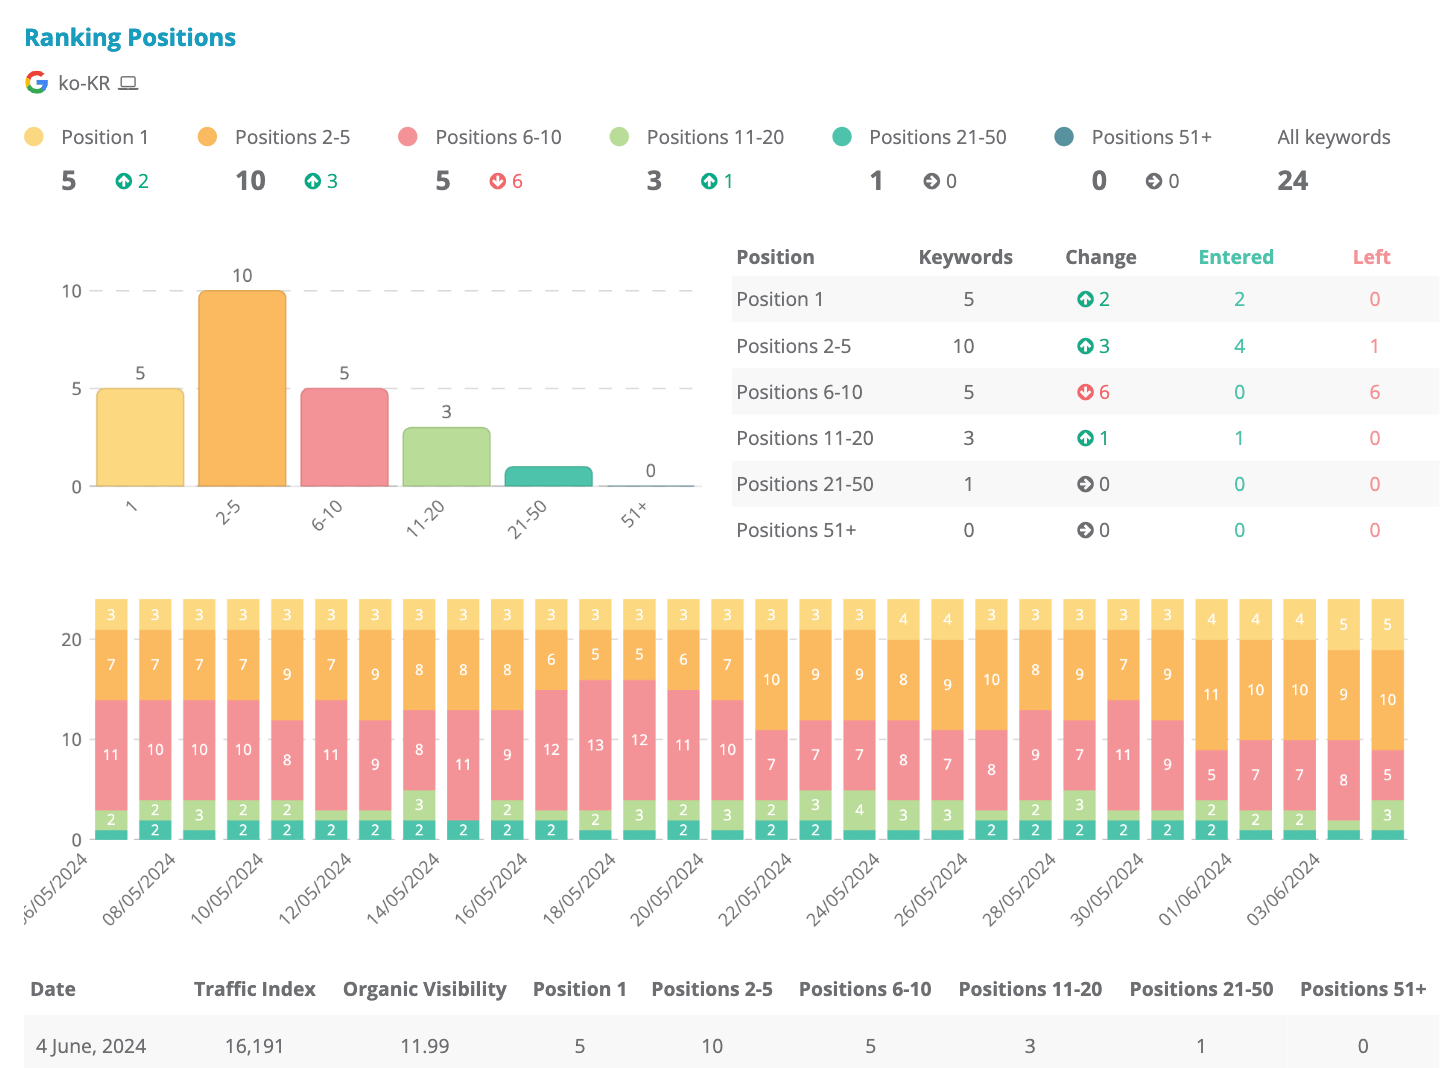
Task: Click the neutral arrow icon under Positions 51+ legend
Action: point(1154,181)
